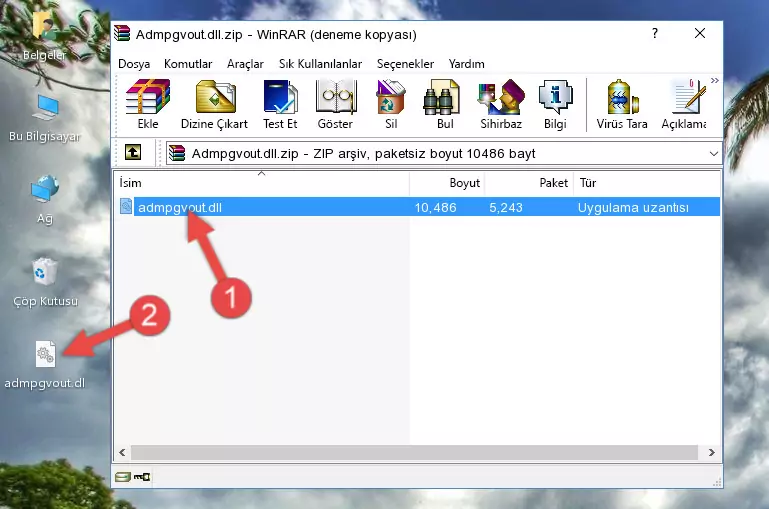Click the horizontal scrollbar right arrow
Screen dimensions: 769x509
712,452
